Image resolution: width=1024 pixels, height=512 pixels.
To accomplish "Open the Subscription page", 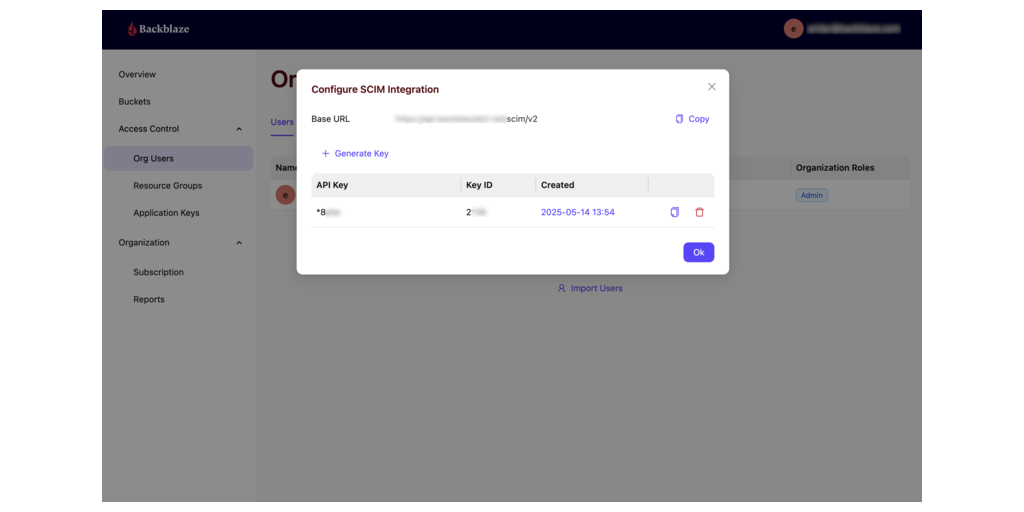I will click(x=158, y=272).
